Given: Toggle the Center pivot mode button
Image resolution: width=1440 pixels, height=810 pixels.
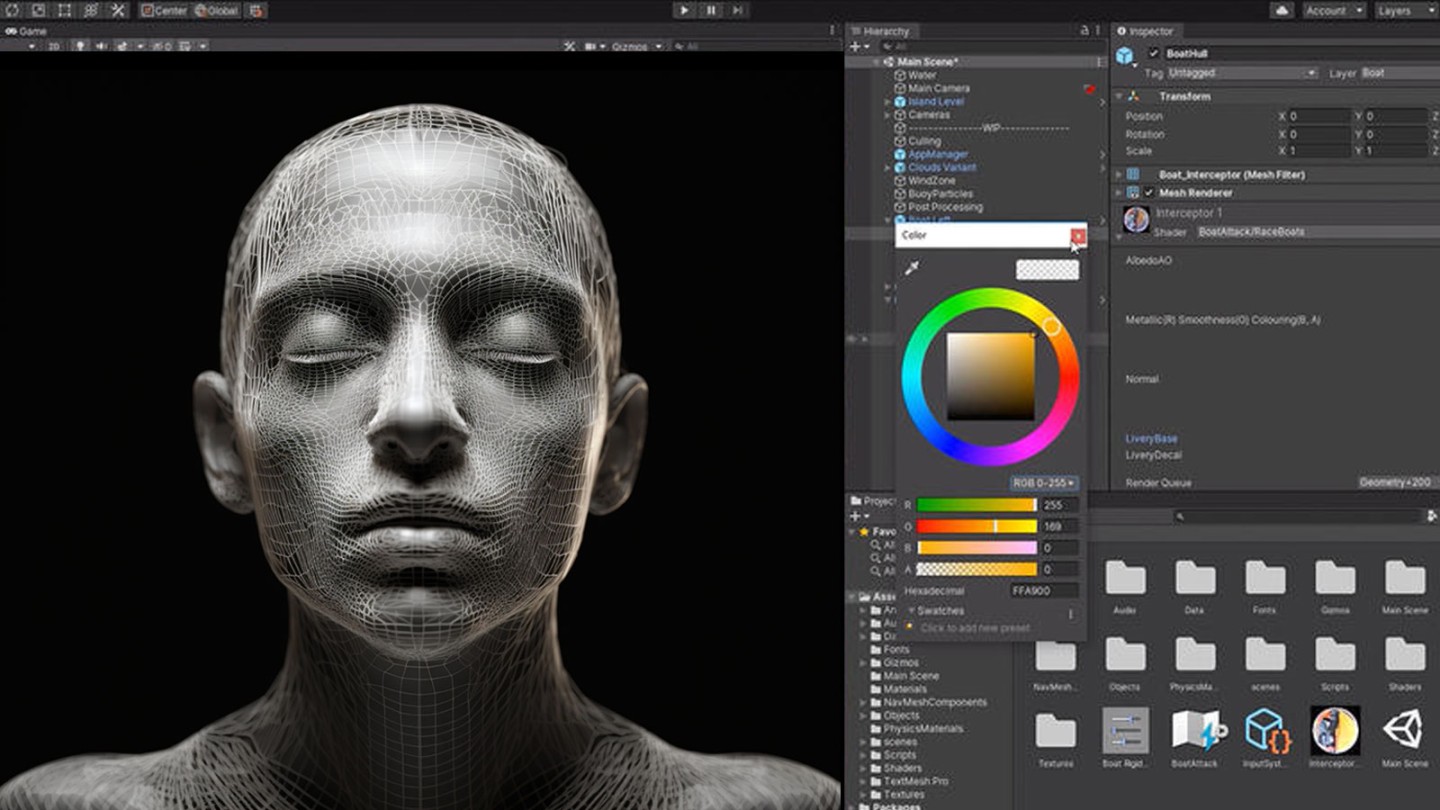Looking at the screenshot, I should pyautogui.click(x=164, y=10).
